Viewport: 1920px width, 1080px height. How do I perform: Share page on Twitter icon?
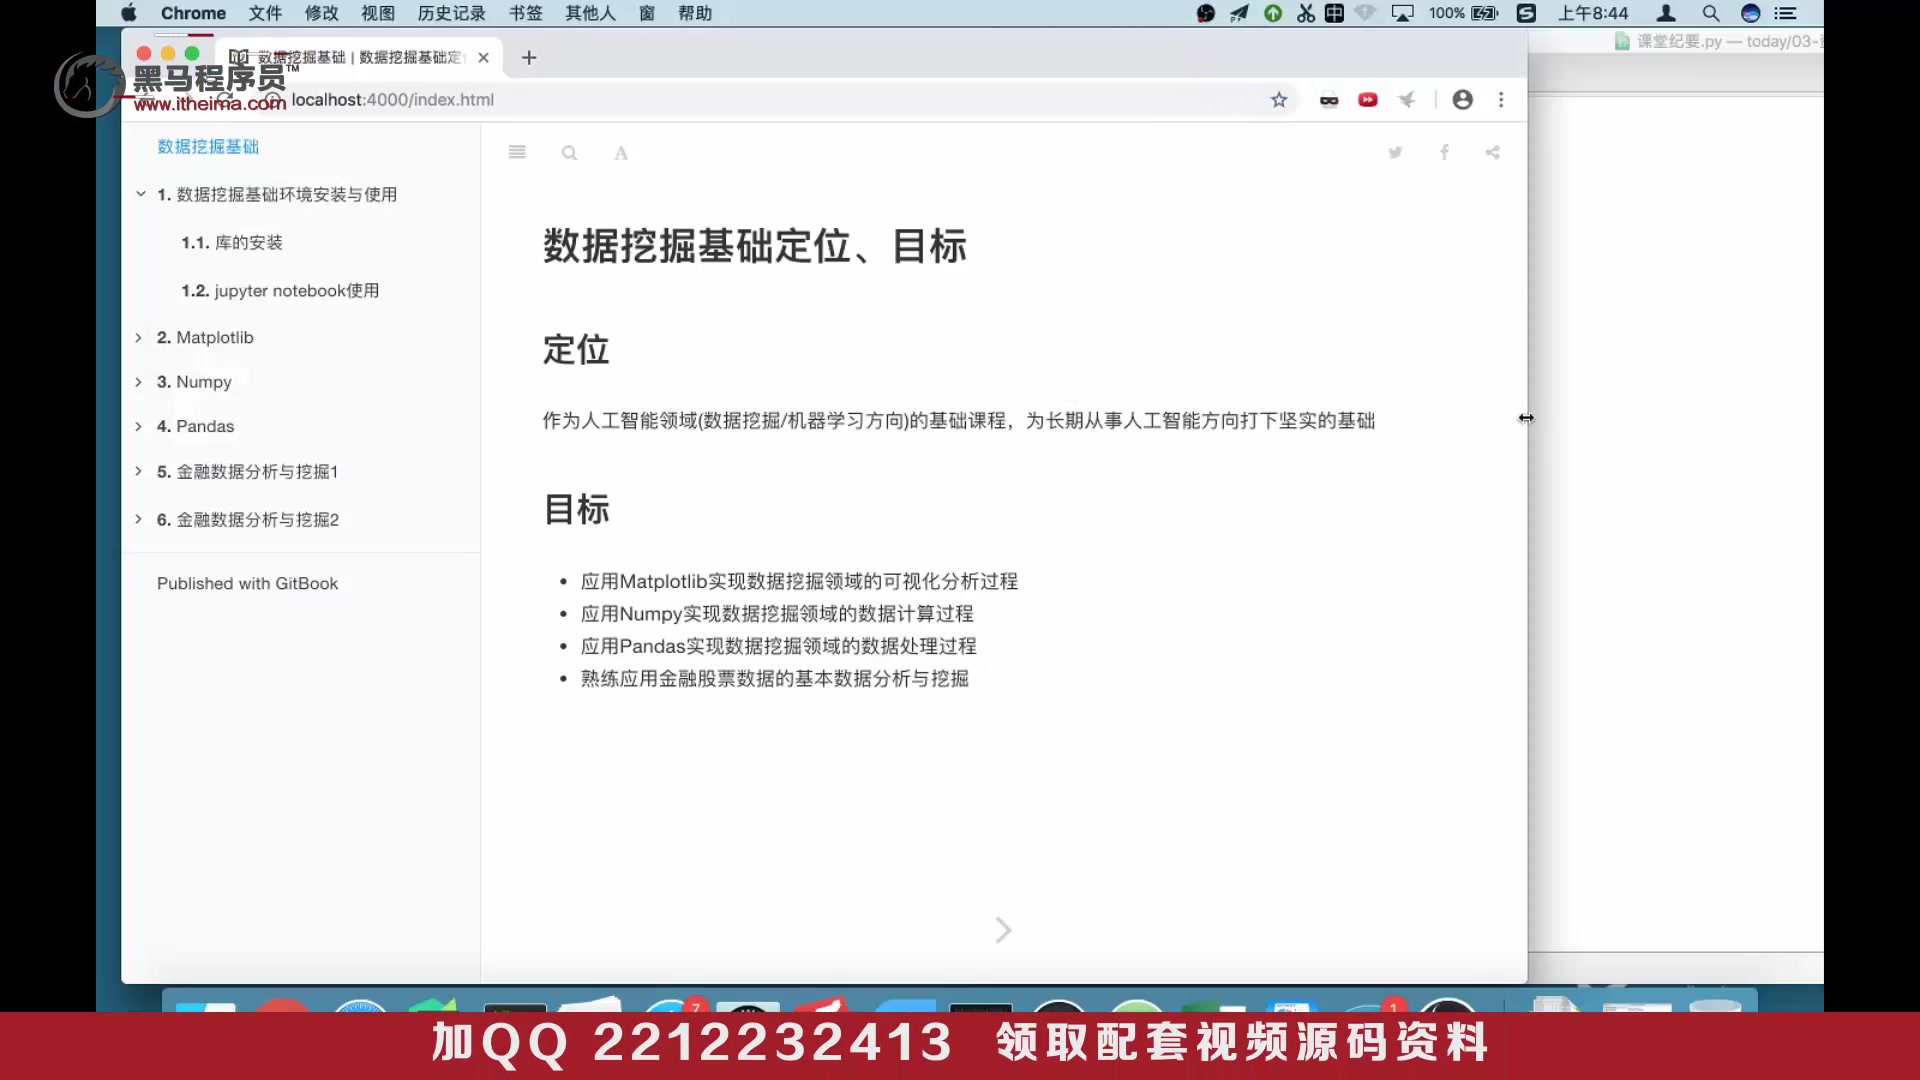(1395, 152)
